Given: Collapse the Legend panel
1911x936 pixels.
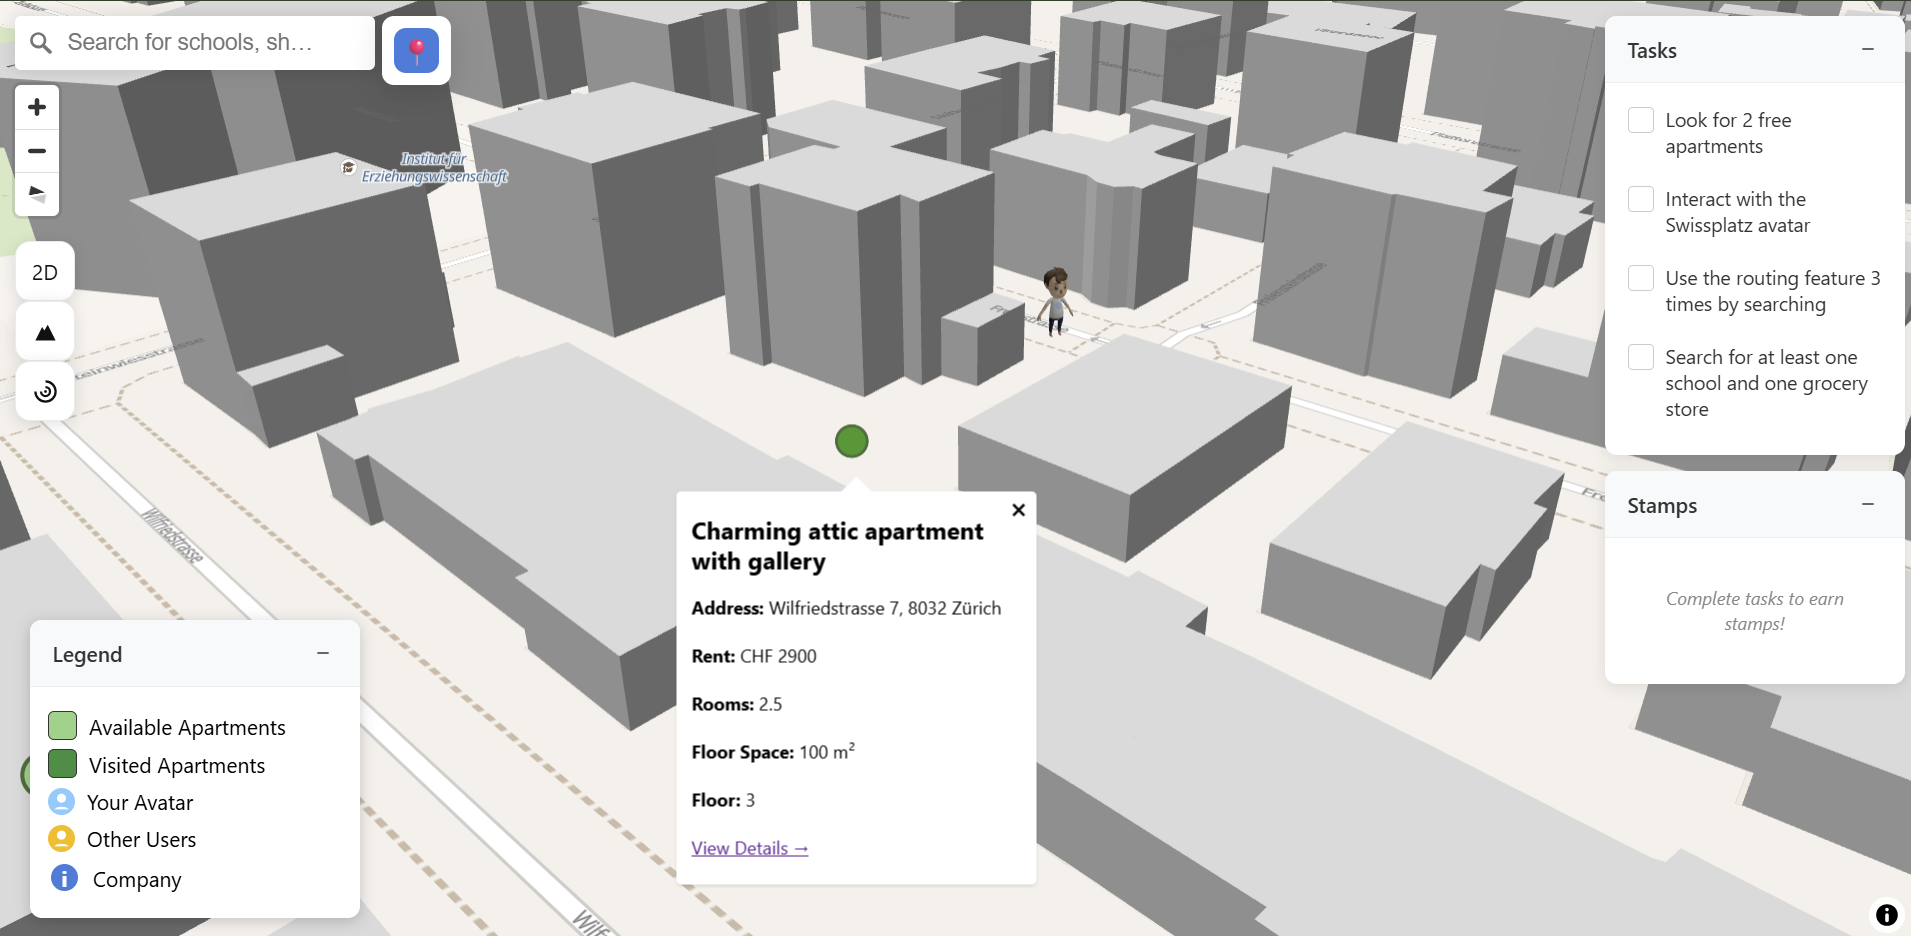Looking at the screenshot, I should (323, 654).
